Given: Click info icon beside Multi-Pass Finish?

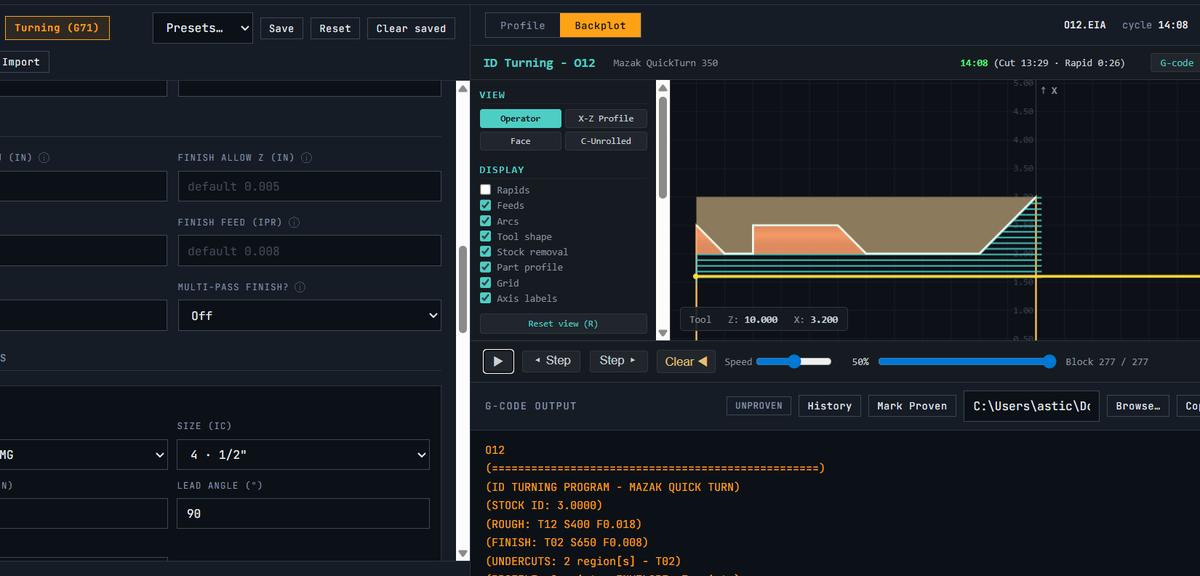Looking at the screenshot, I should point(300,287).
